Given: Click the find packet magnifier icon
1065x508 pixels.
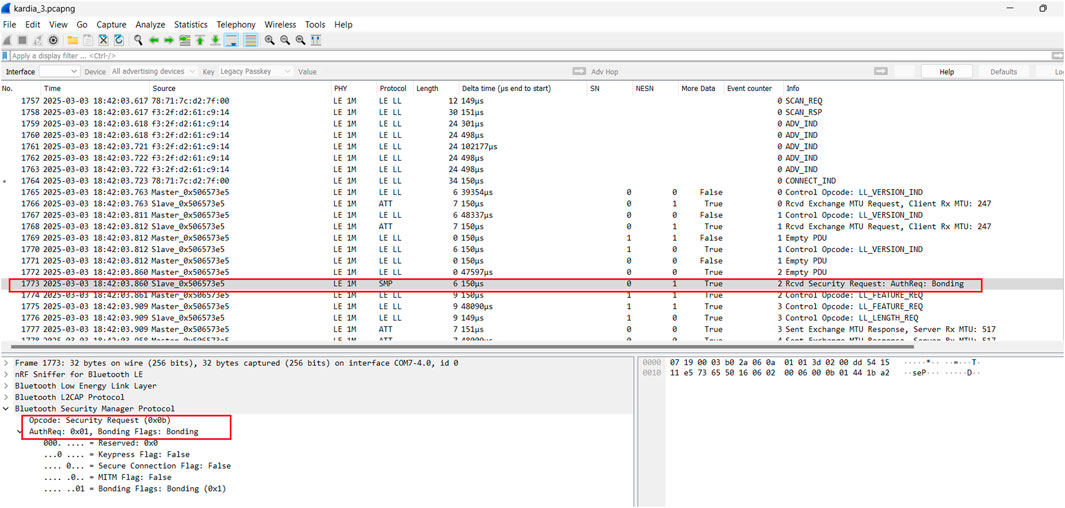Looking at the screenshot, I should click(x=138, y=40).
